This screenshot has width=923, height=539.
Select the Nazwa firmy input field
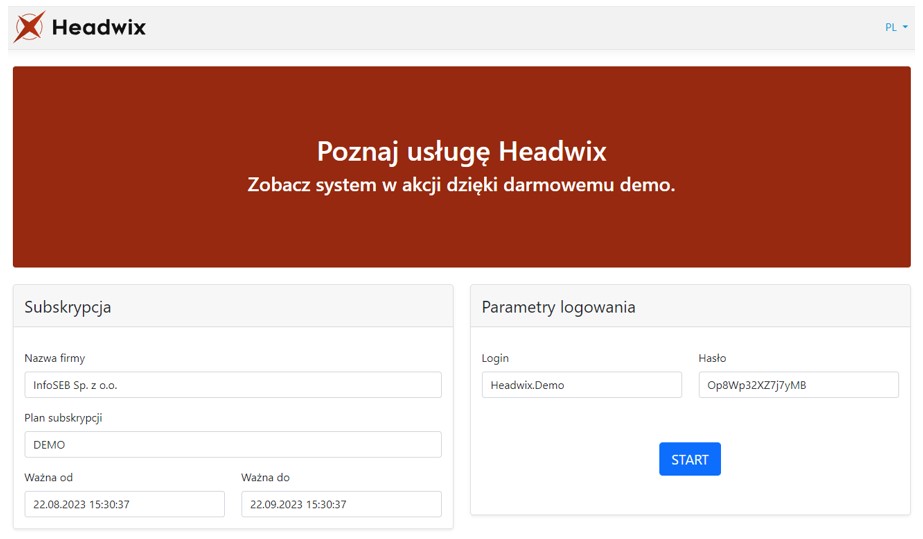pos(233,385)
